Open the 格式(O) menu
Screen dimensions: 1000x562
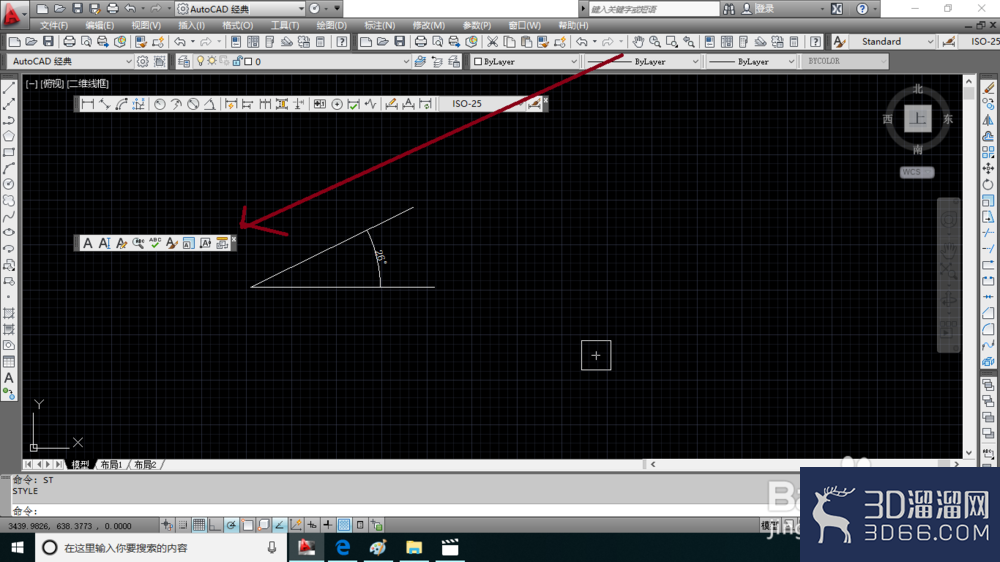point(237,26)
